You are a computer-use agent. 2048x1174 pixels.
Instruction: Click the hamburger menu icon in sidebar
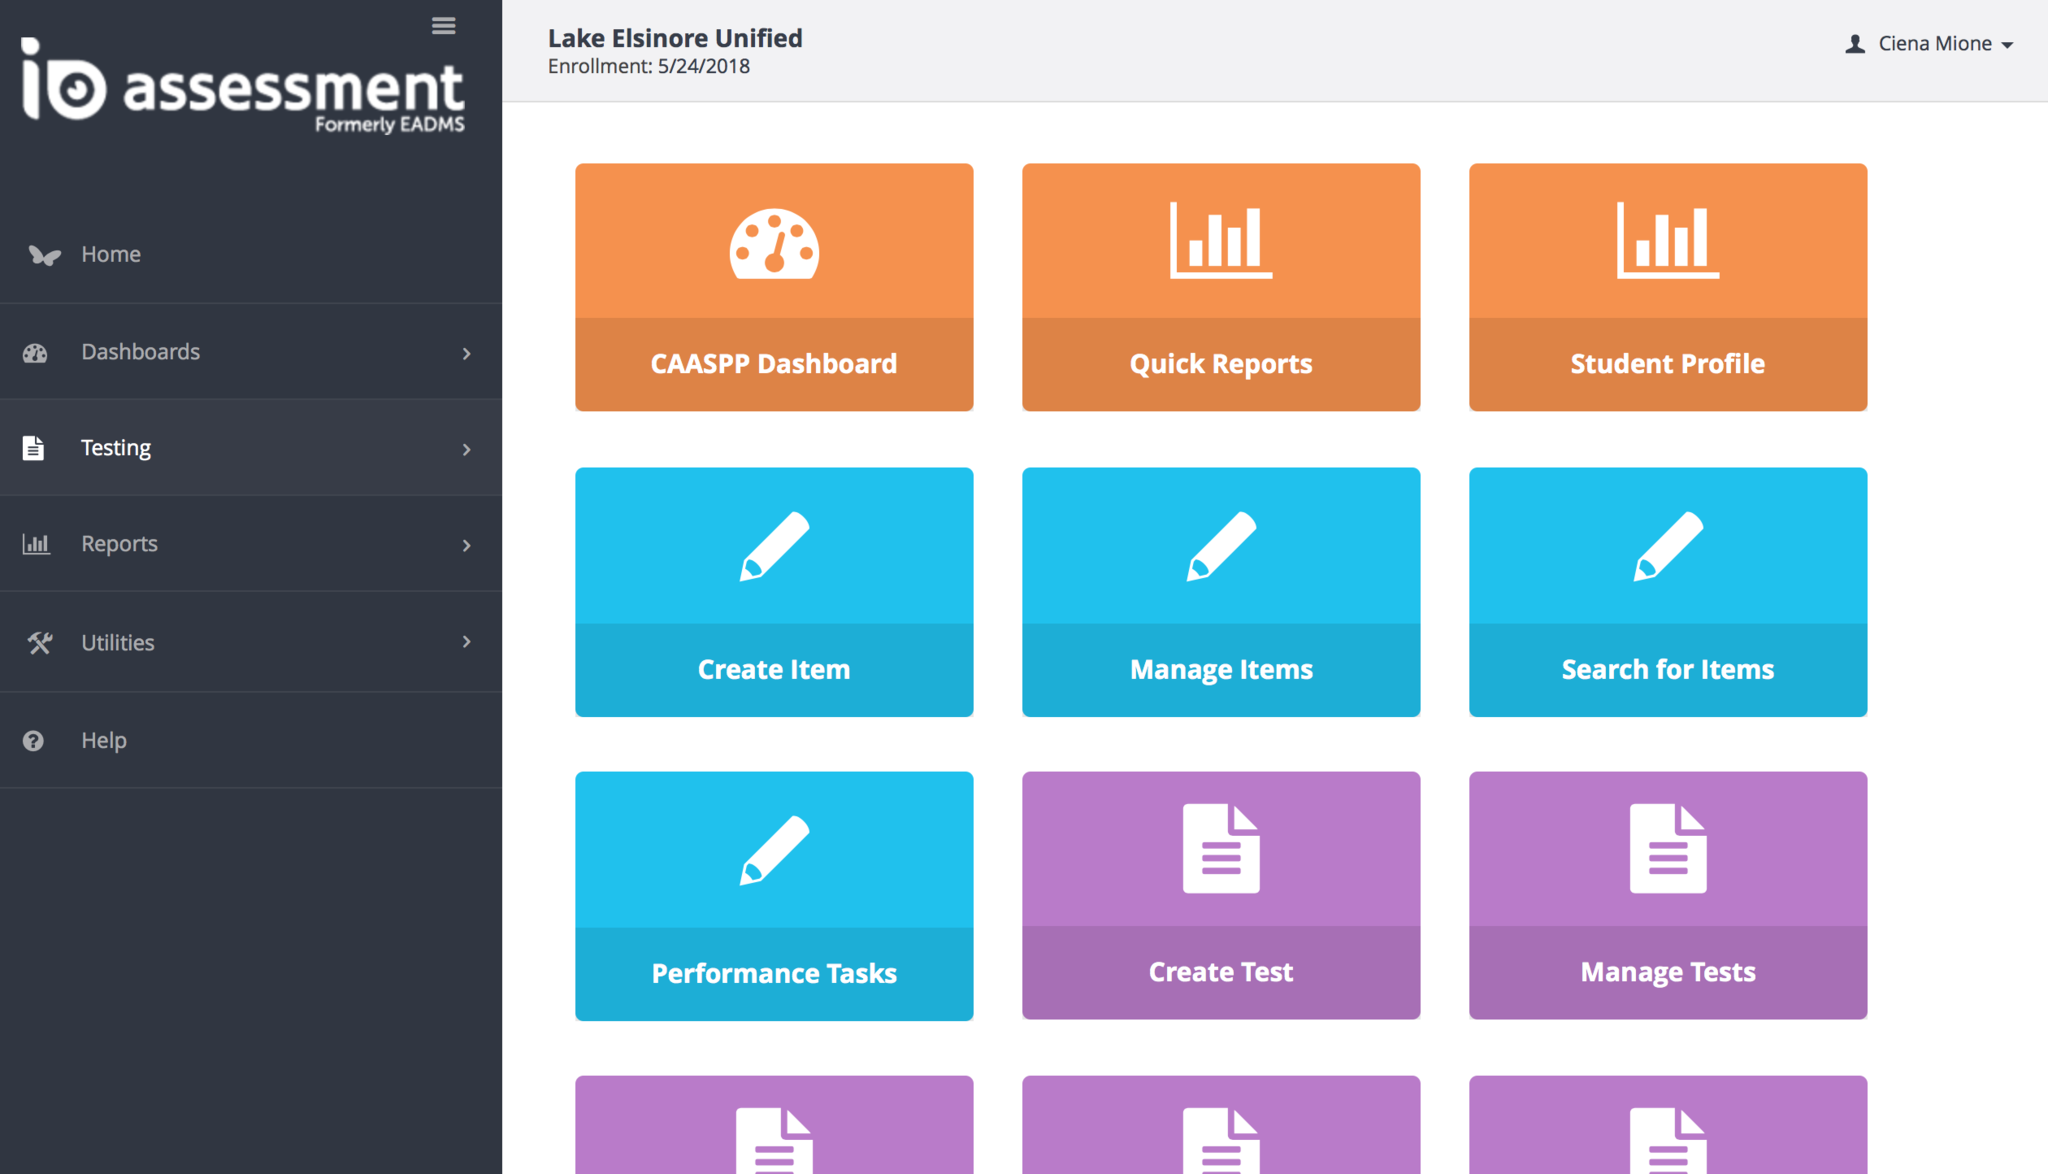click(x=443, y=26)
